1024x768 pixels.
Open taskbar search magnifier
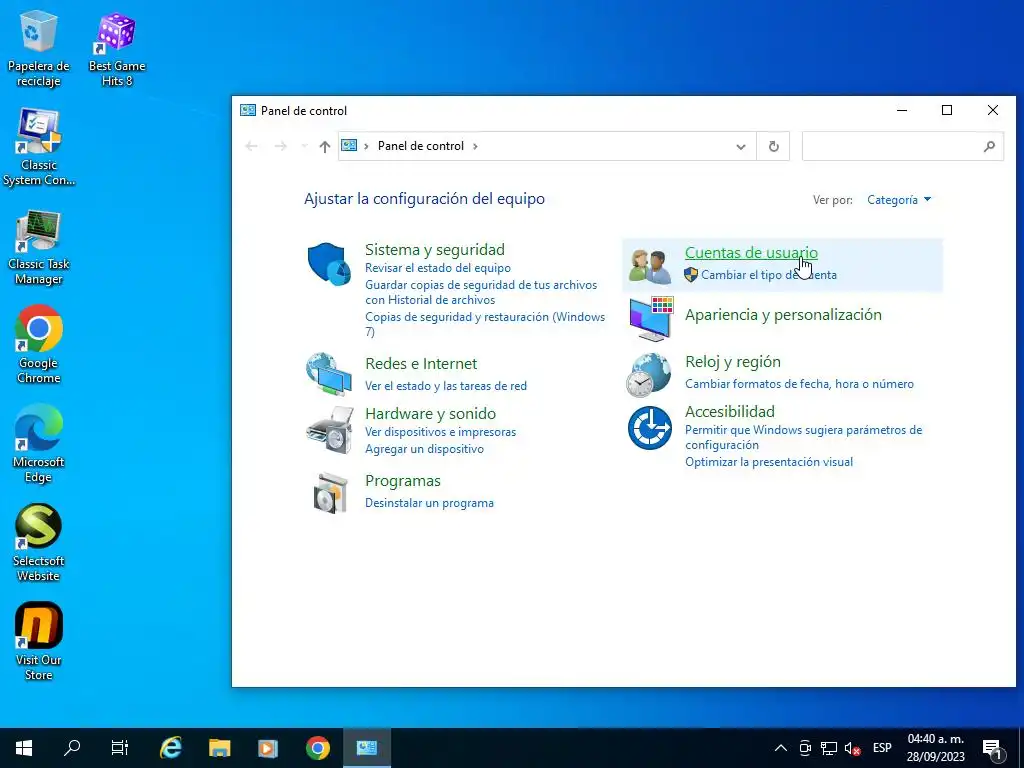[72, 748]
